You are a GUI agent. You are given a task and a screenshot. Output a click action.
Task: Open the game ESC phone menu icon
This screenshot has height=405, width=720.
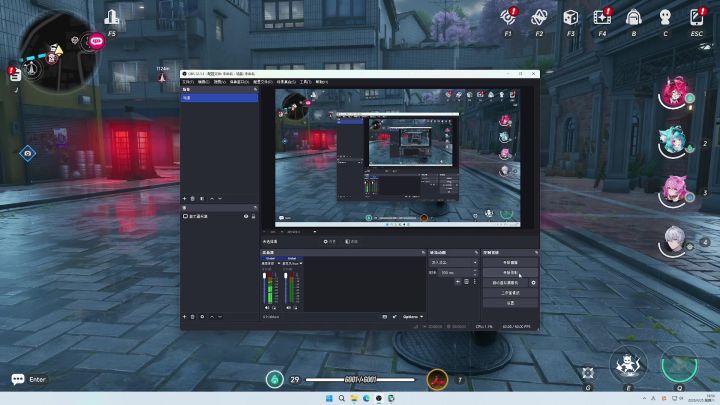pos(697,18)
